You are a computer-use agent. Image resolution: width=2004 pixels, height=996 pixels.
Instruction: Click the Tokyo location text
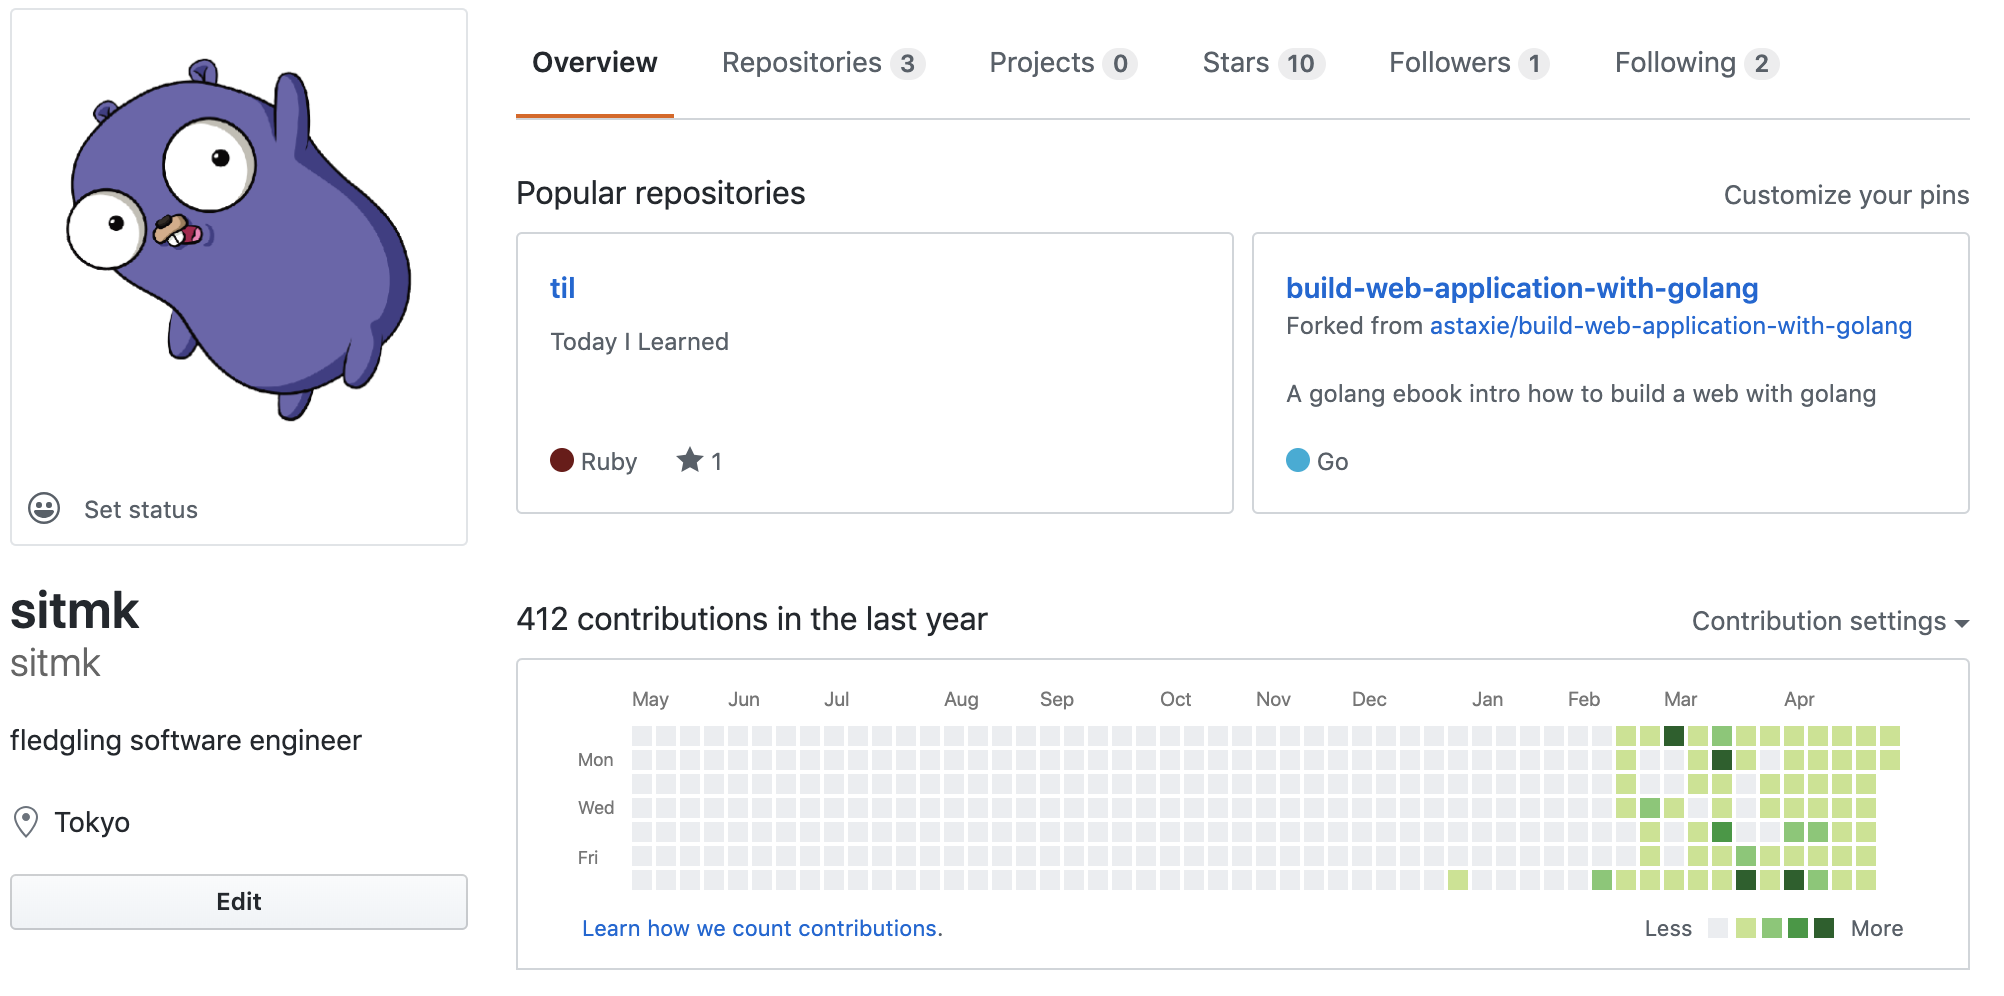pyautogui.click(x=92, y=822)
